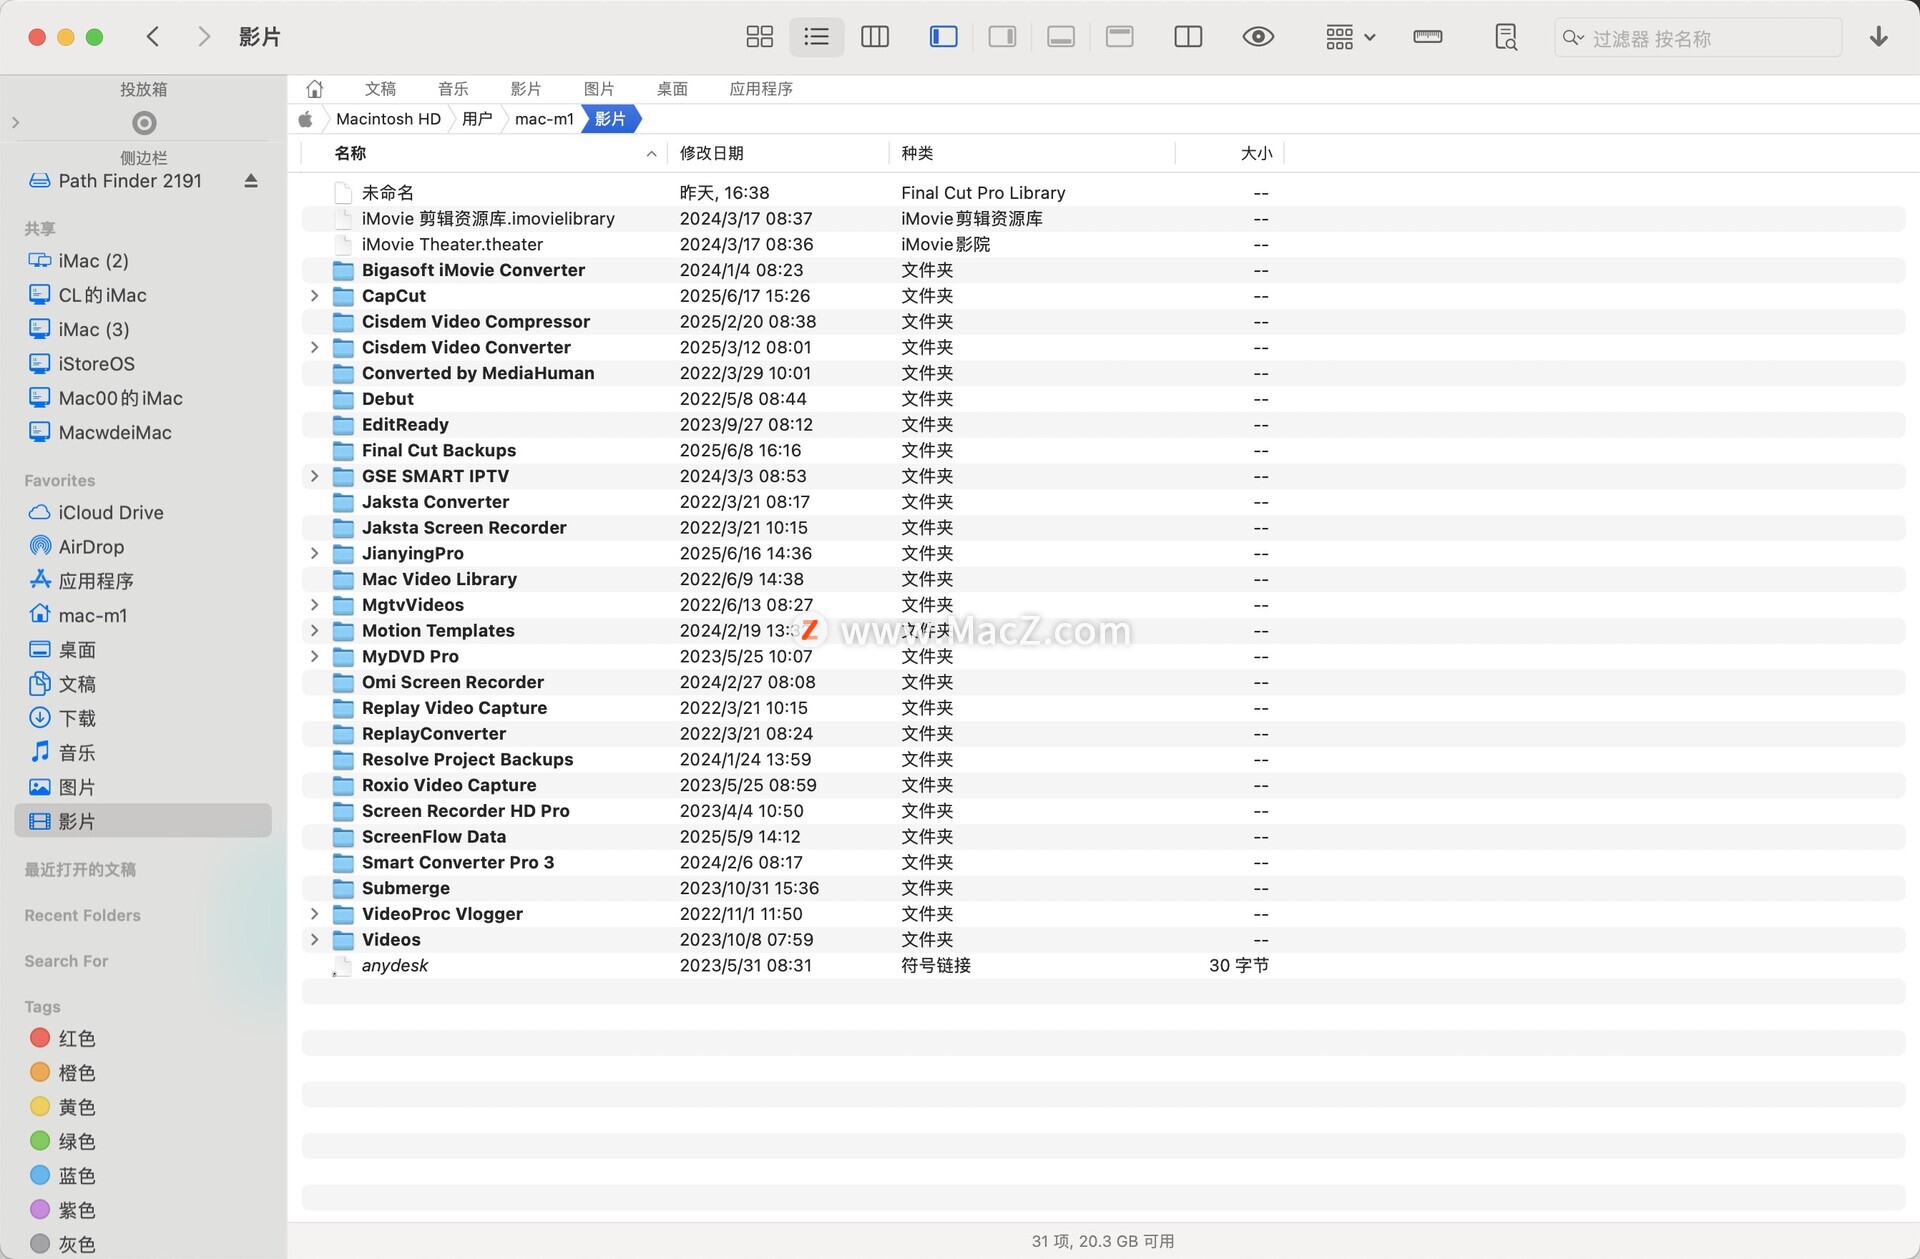Eject the Path Finder 2191 volume

[x=251, y=181]
